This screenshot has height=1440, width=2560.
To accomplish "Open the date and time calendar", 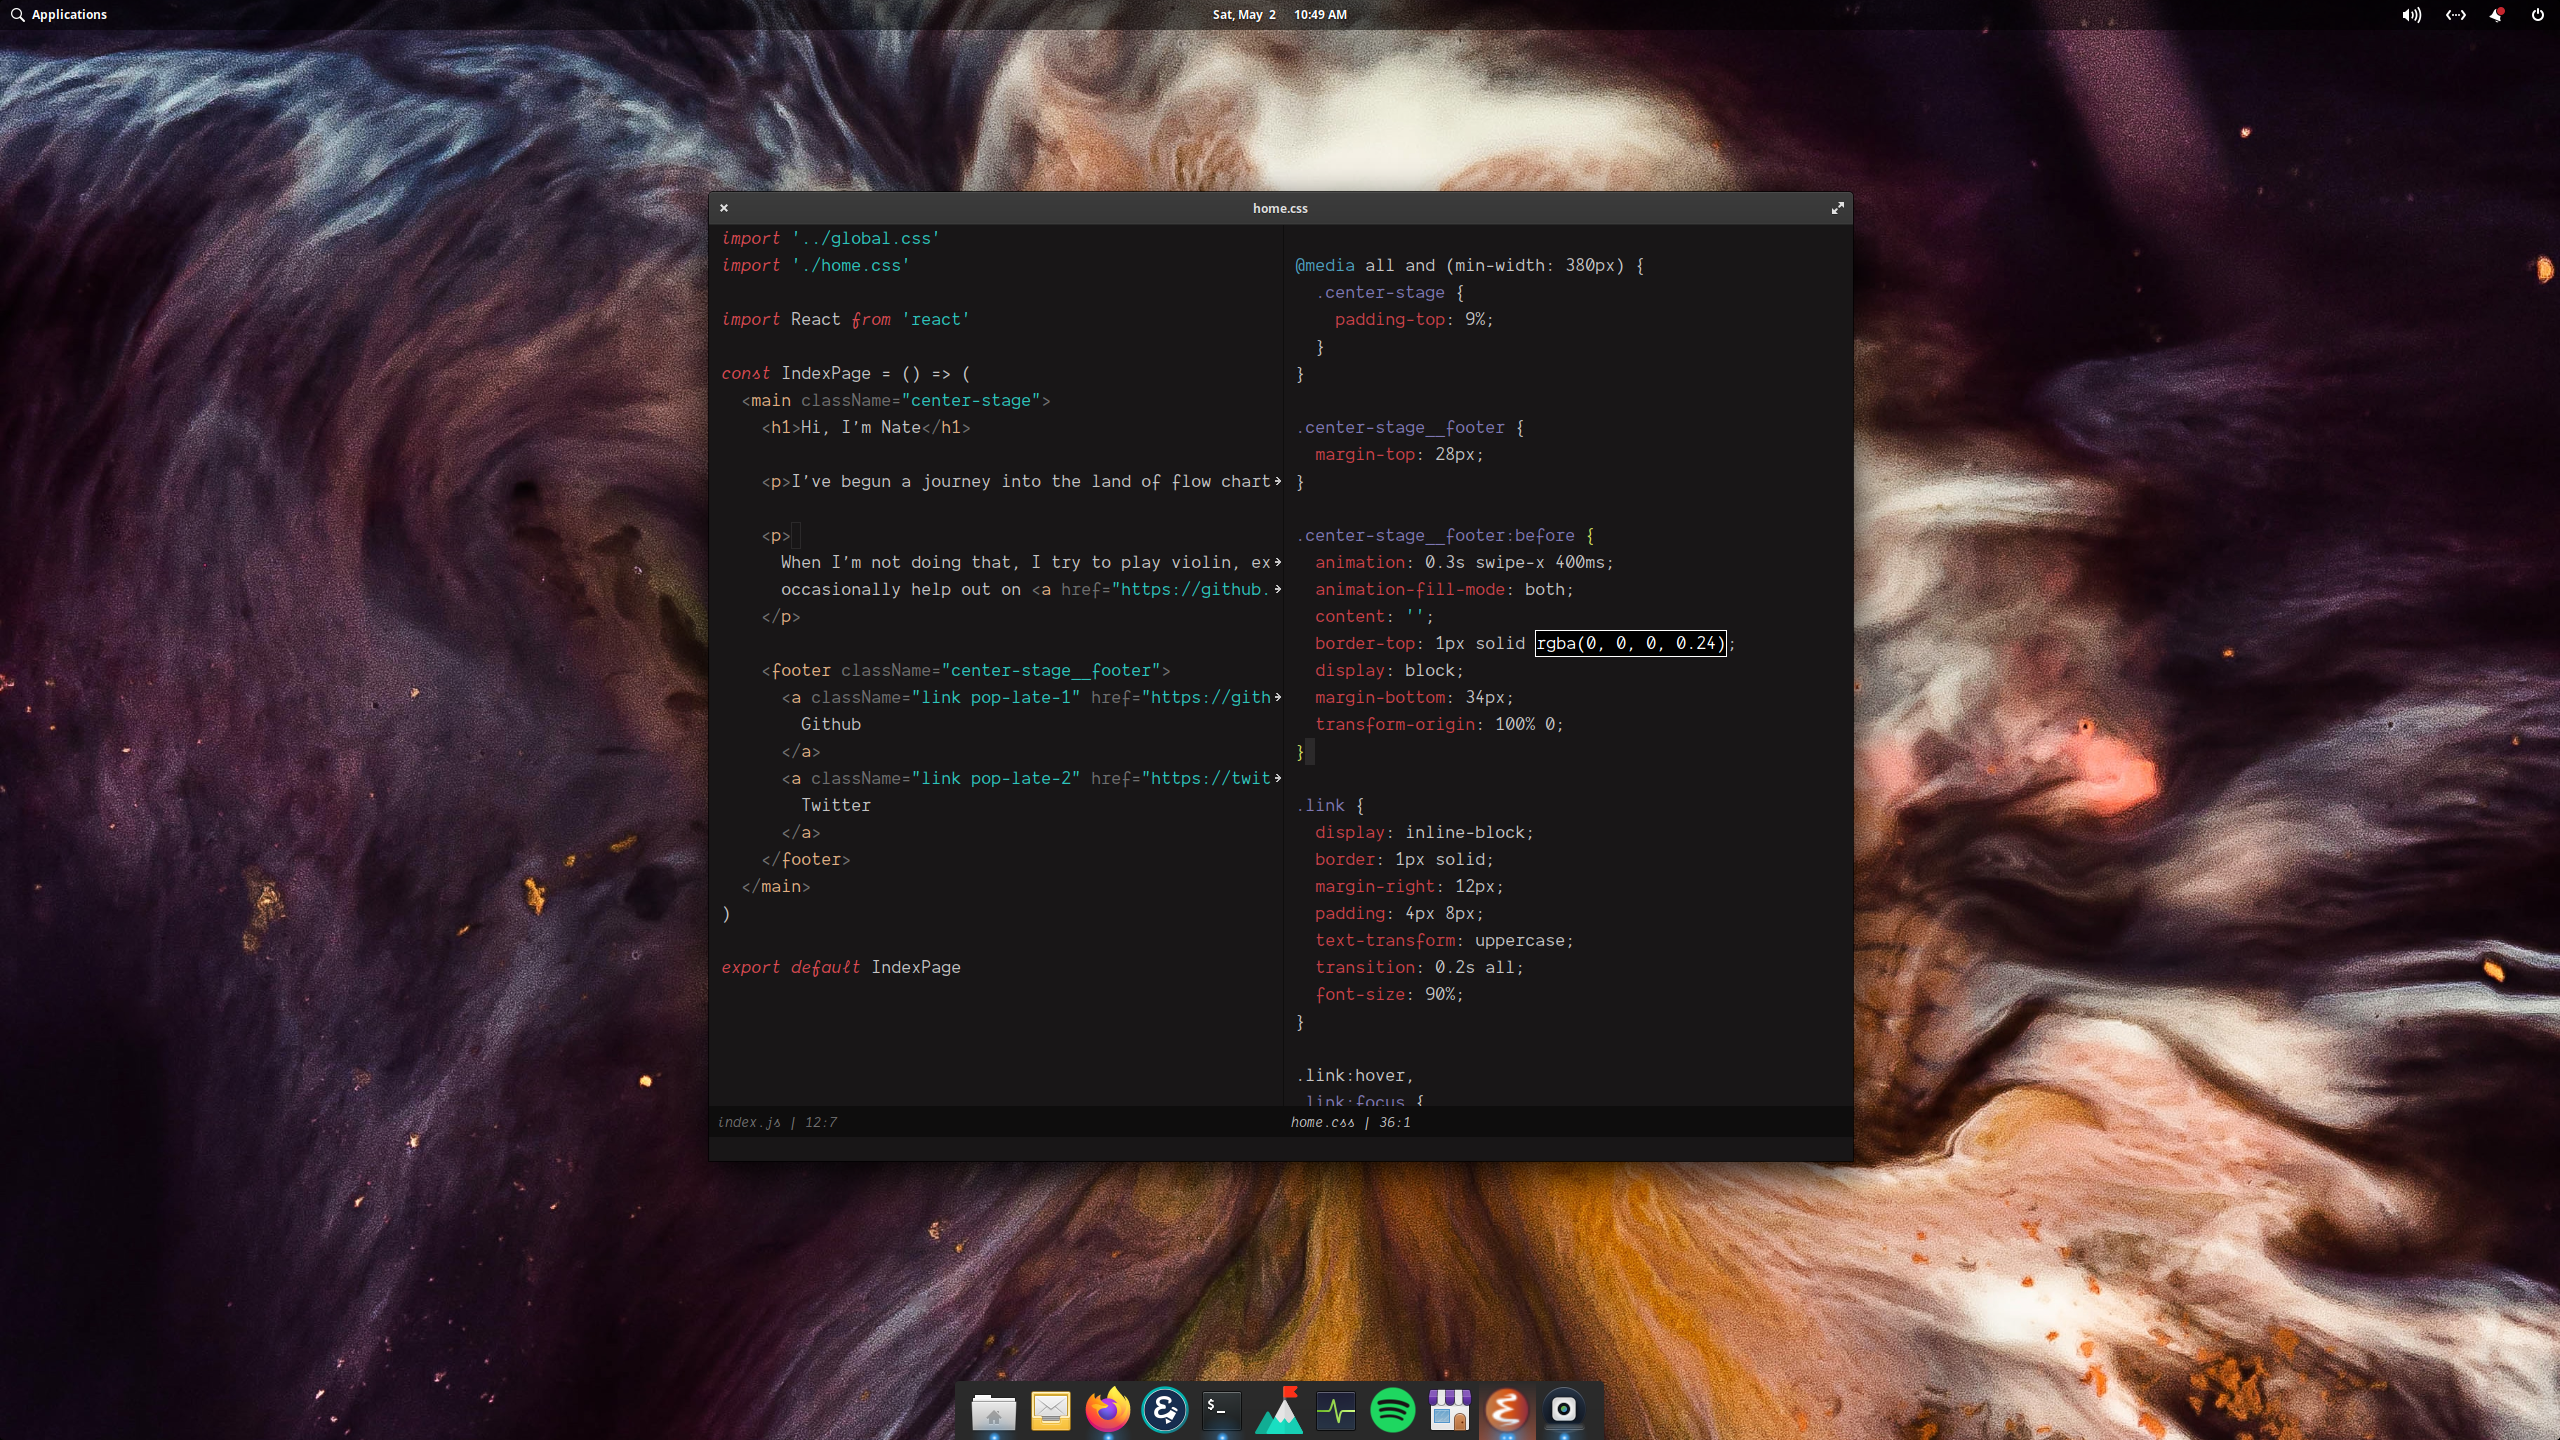I will [x=1279, y=15].
